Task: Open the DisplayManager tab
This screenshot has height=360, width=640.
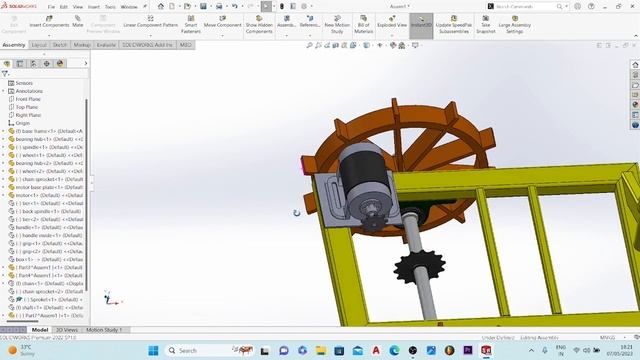Action: point(60,64)
